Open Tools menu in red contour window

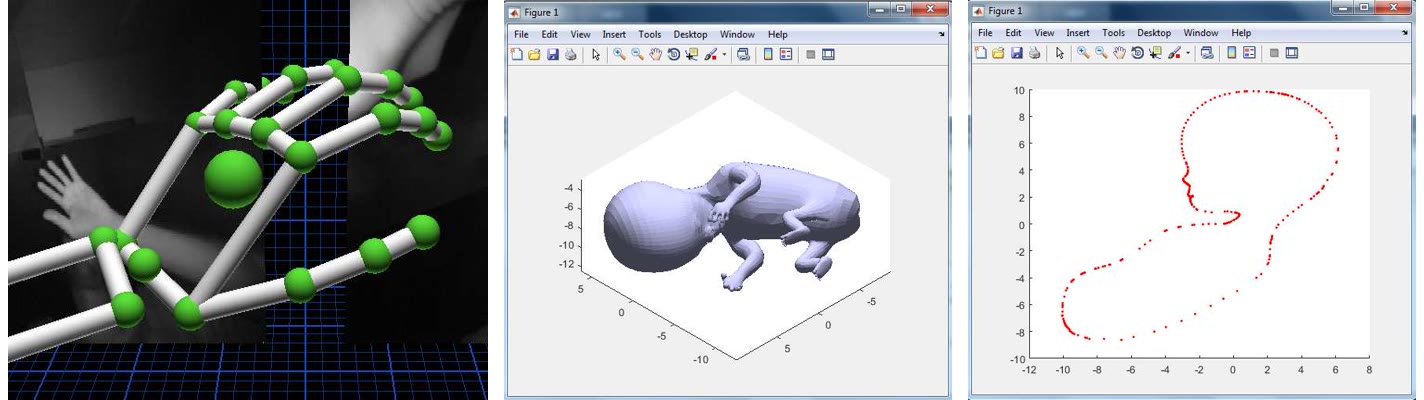(x=1114, y=33)
